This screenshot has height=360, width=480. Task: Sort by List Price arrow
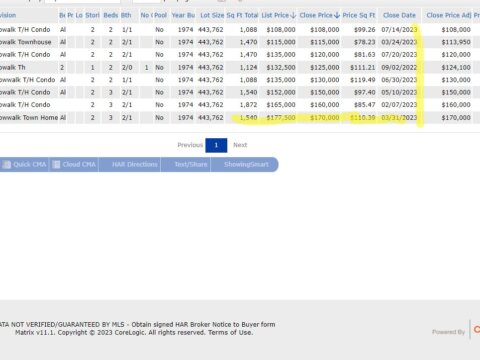click(293, 15)
